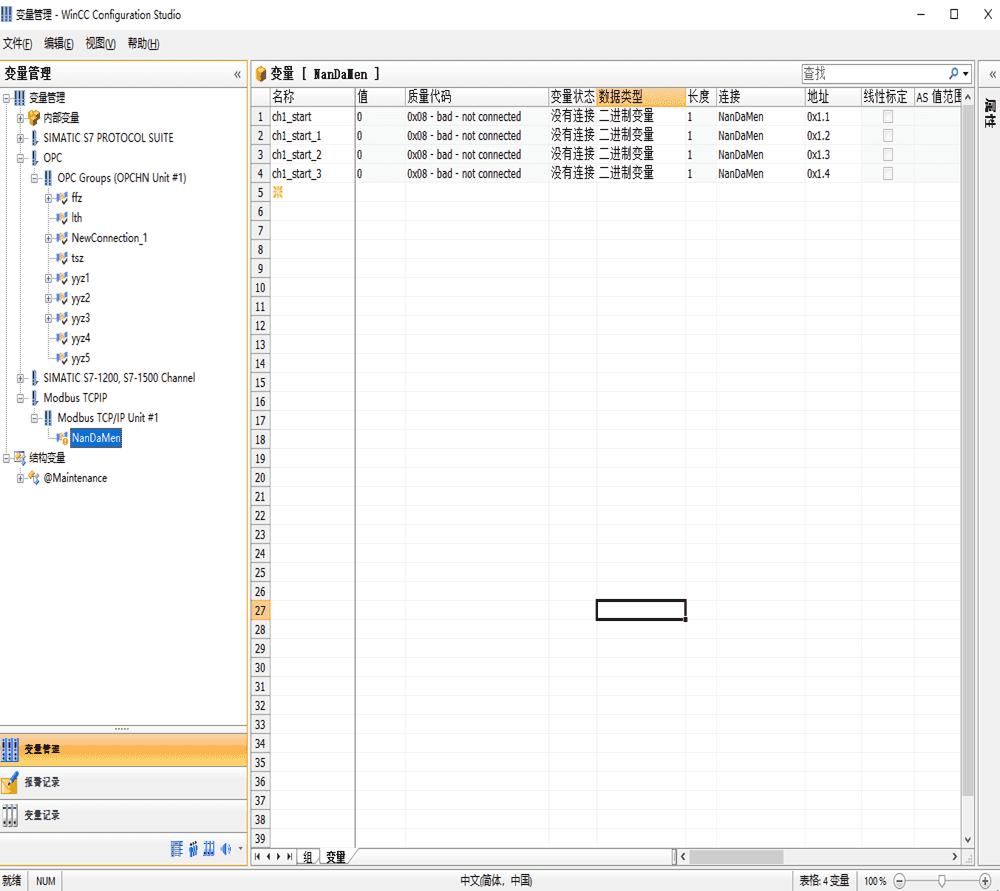Open 变量记录 tag logging editor icon
The height and width of the screenshot is (891, 1000).
11,815
